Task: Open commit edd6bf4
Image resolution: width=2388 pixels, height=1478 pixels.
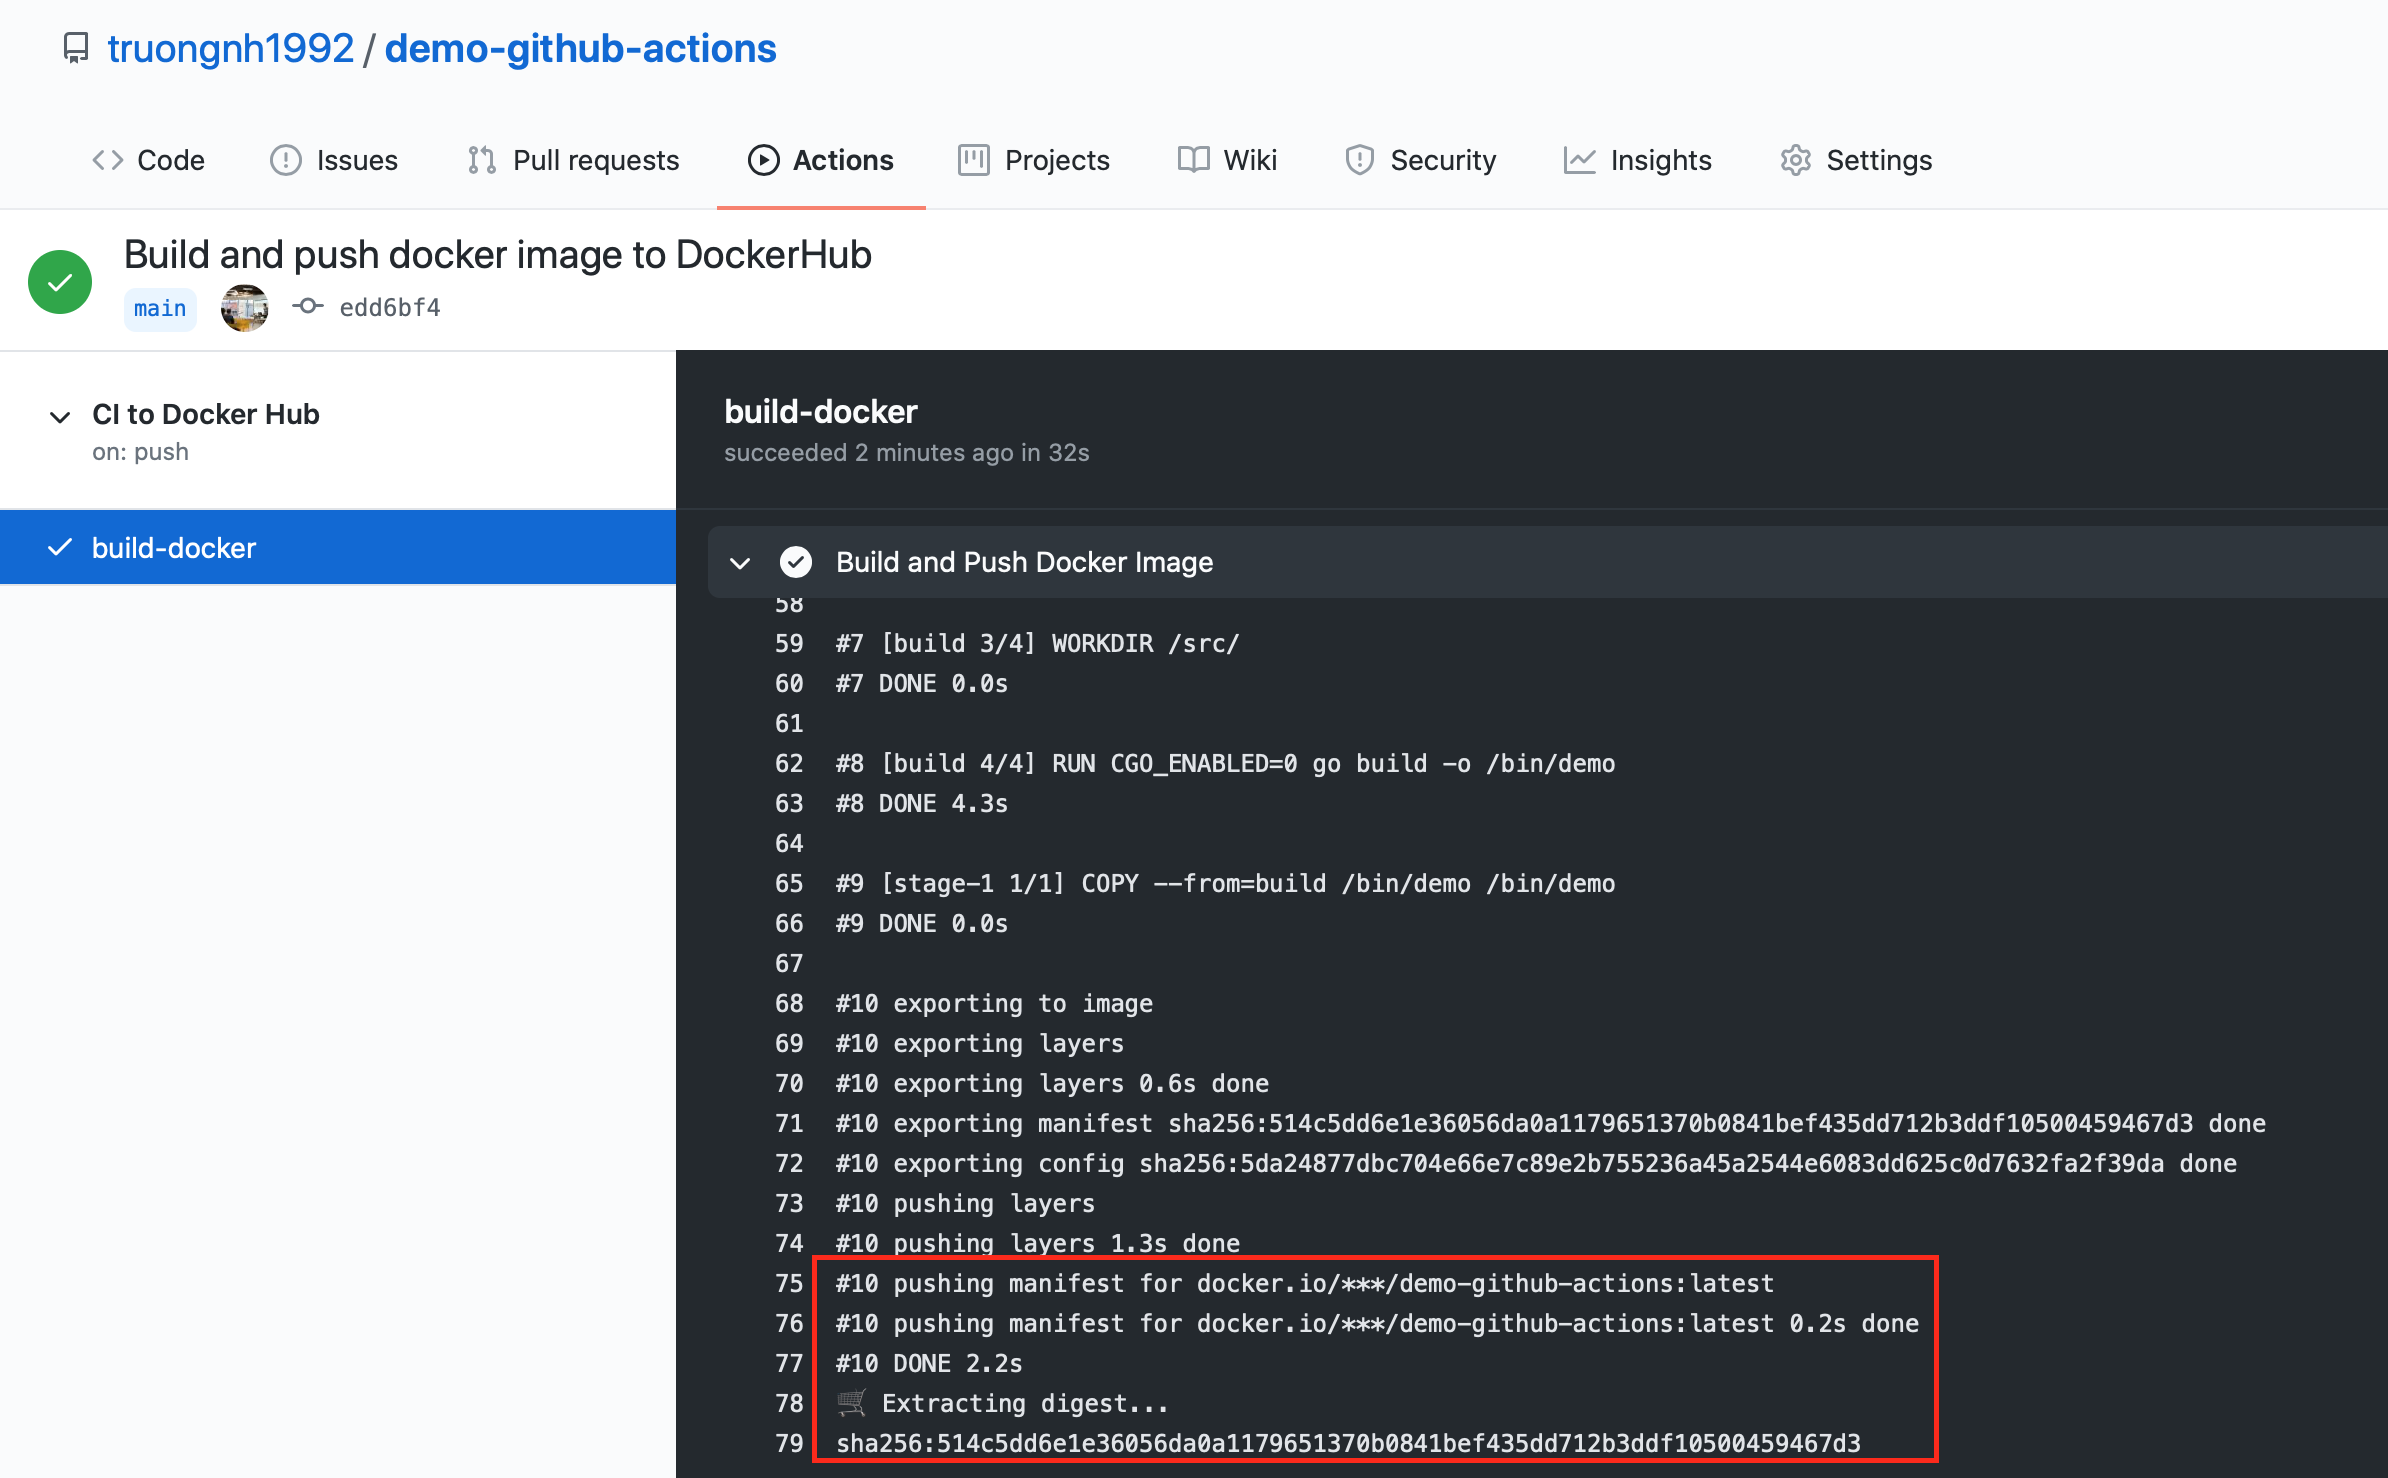Action: tap(390, 308)
